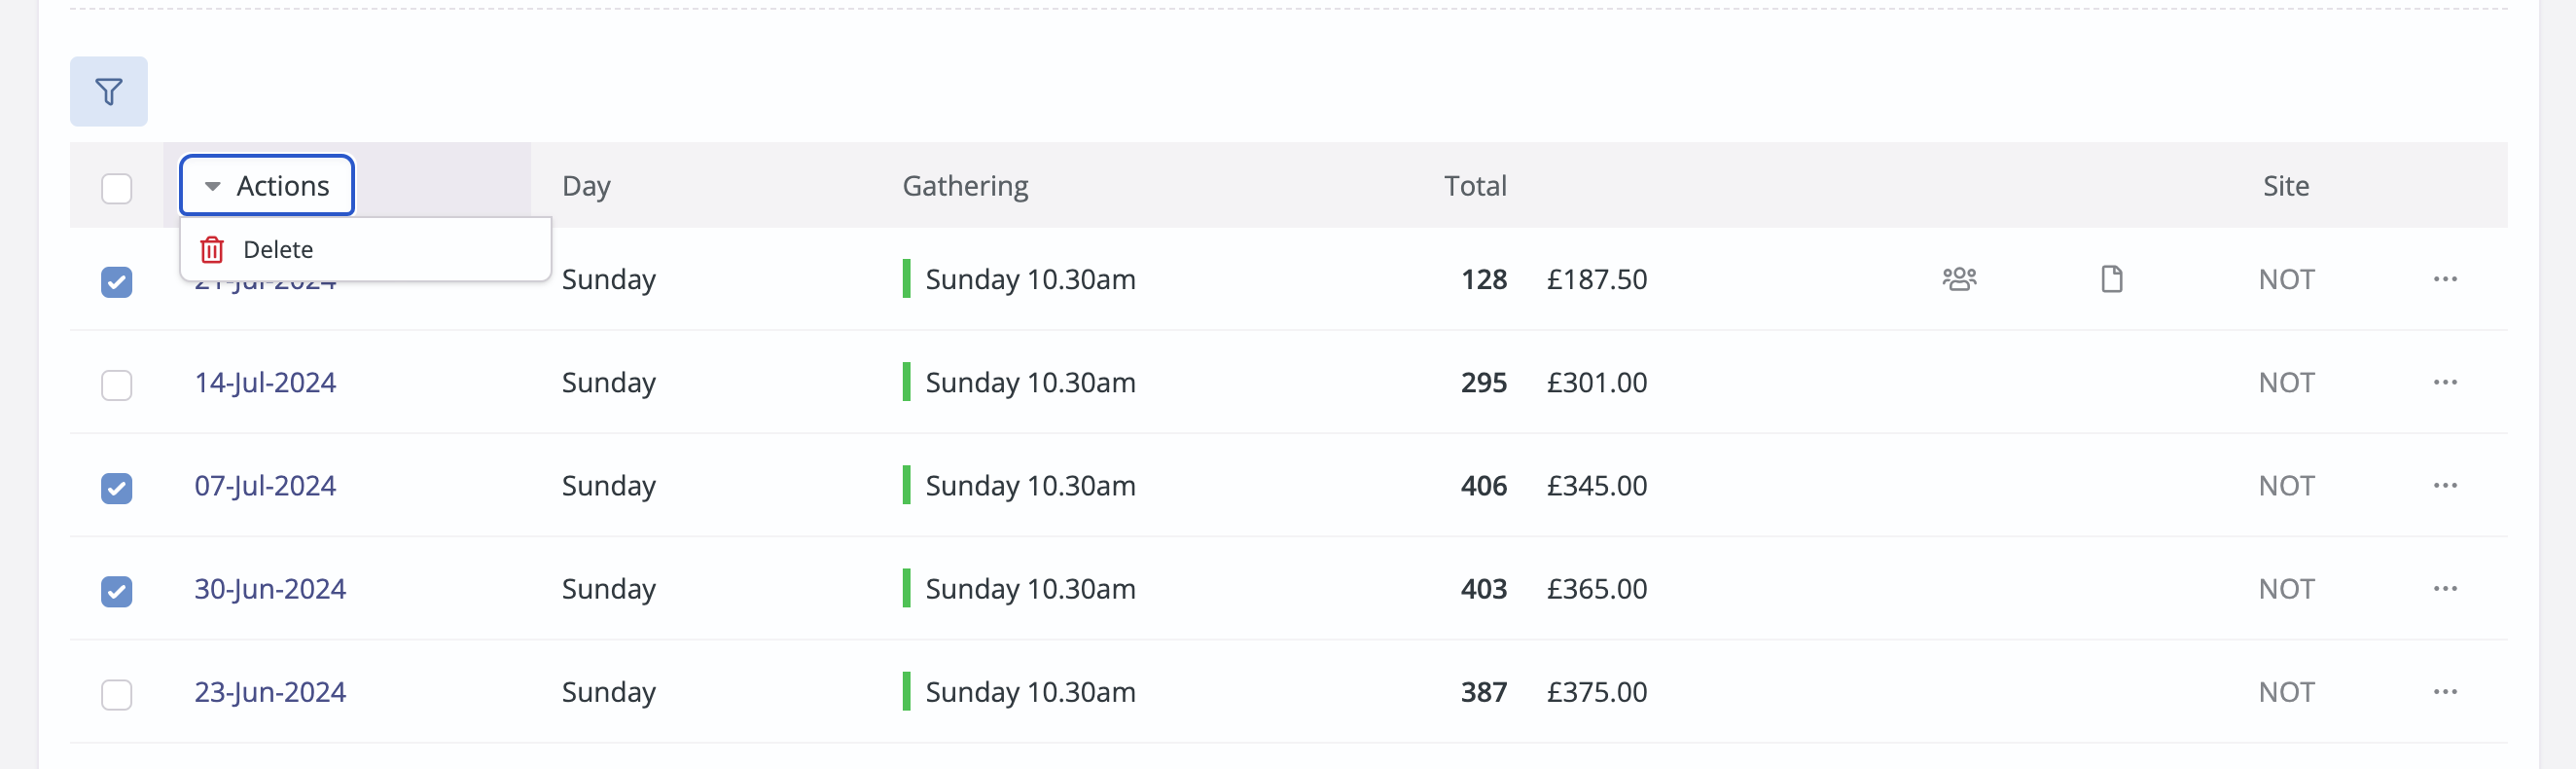Open three-dot menu for the £187.50 row
Image resolution: width=2576 pixels, height=769 pixels.
[2445, 279]
